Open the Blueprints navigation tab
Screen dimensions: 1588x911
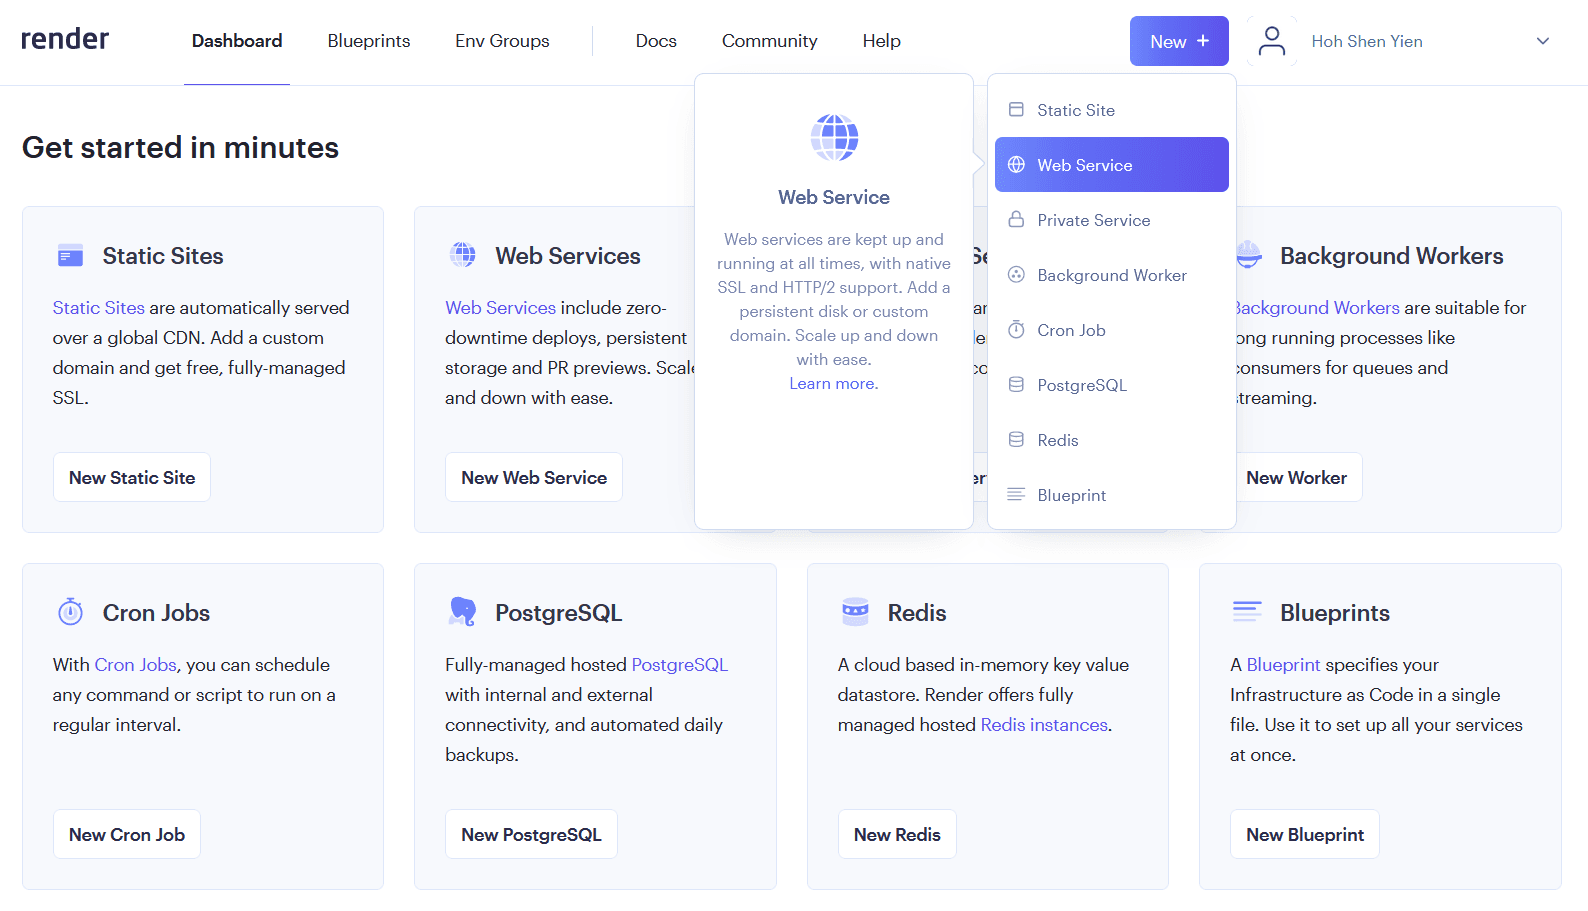coord(368,41)
